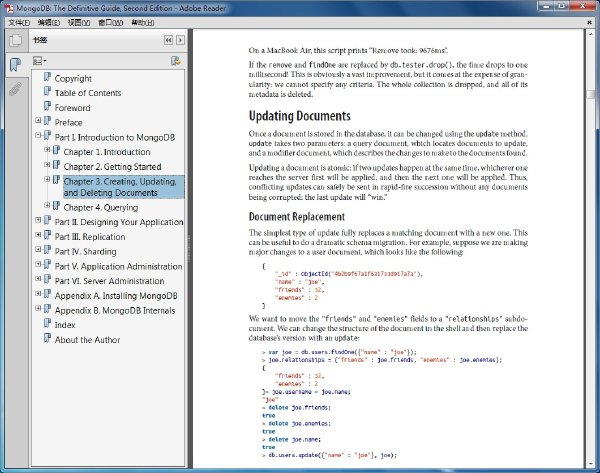Go to Part V. Application Administration
The width and height of the screenshot is (600, 473).
119,266
